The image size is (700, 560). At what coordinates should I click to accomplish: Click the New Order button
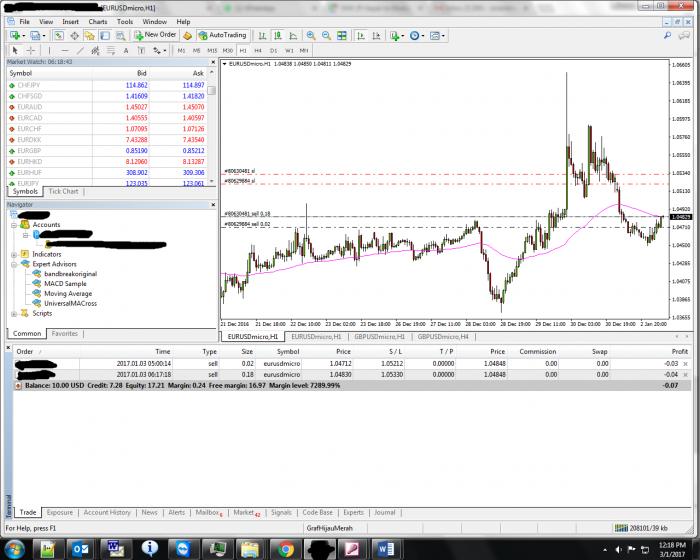click(155, 35)
